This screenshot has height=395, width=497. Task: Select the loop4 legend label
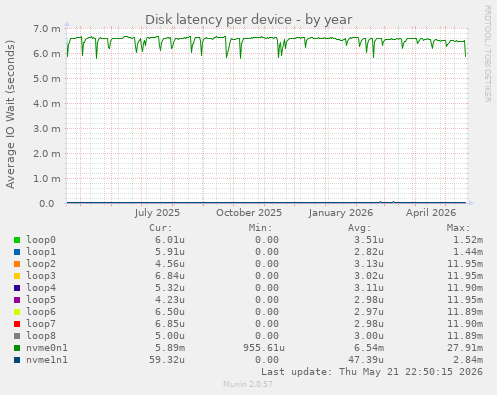[41, 288]
